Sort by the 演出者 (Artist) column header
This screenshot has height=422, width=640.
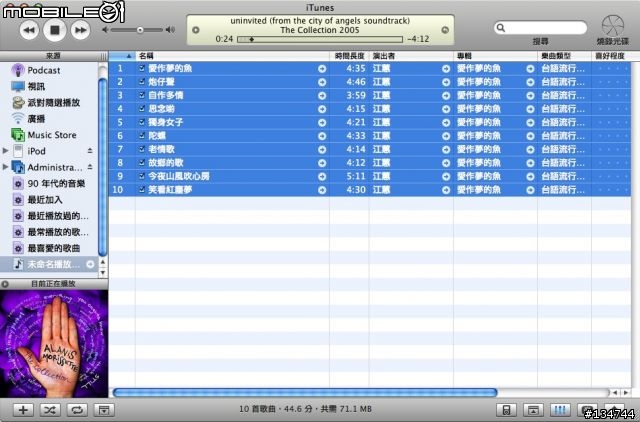tap(411, 56)
